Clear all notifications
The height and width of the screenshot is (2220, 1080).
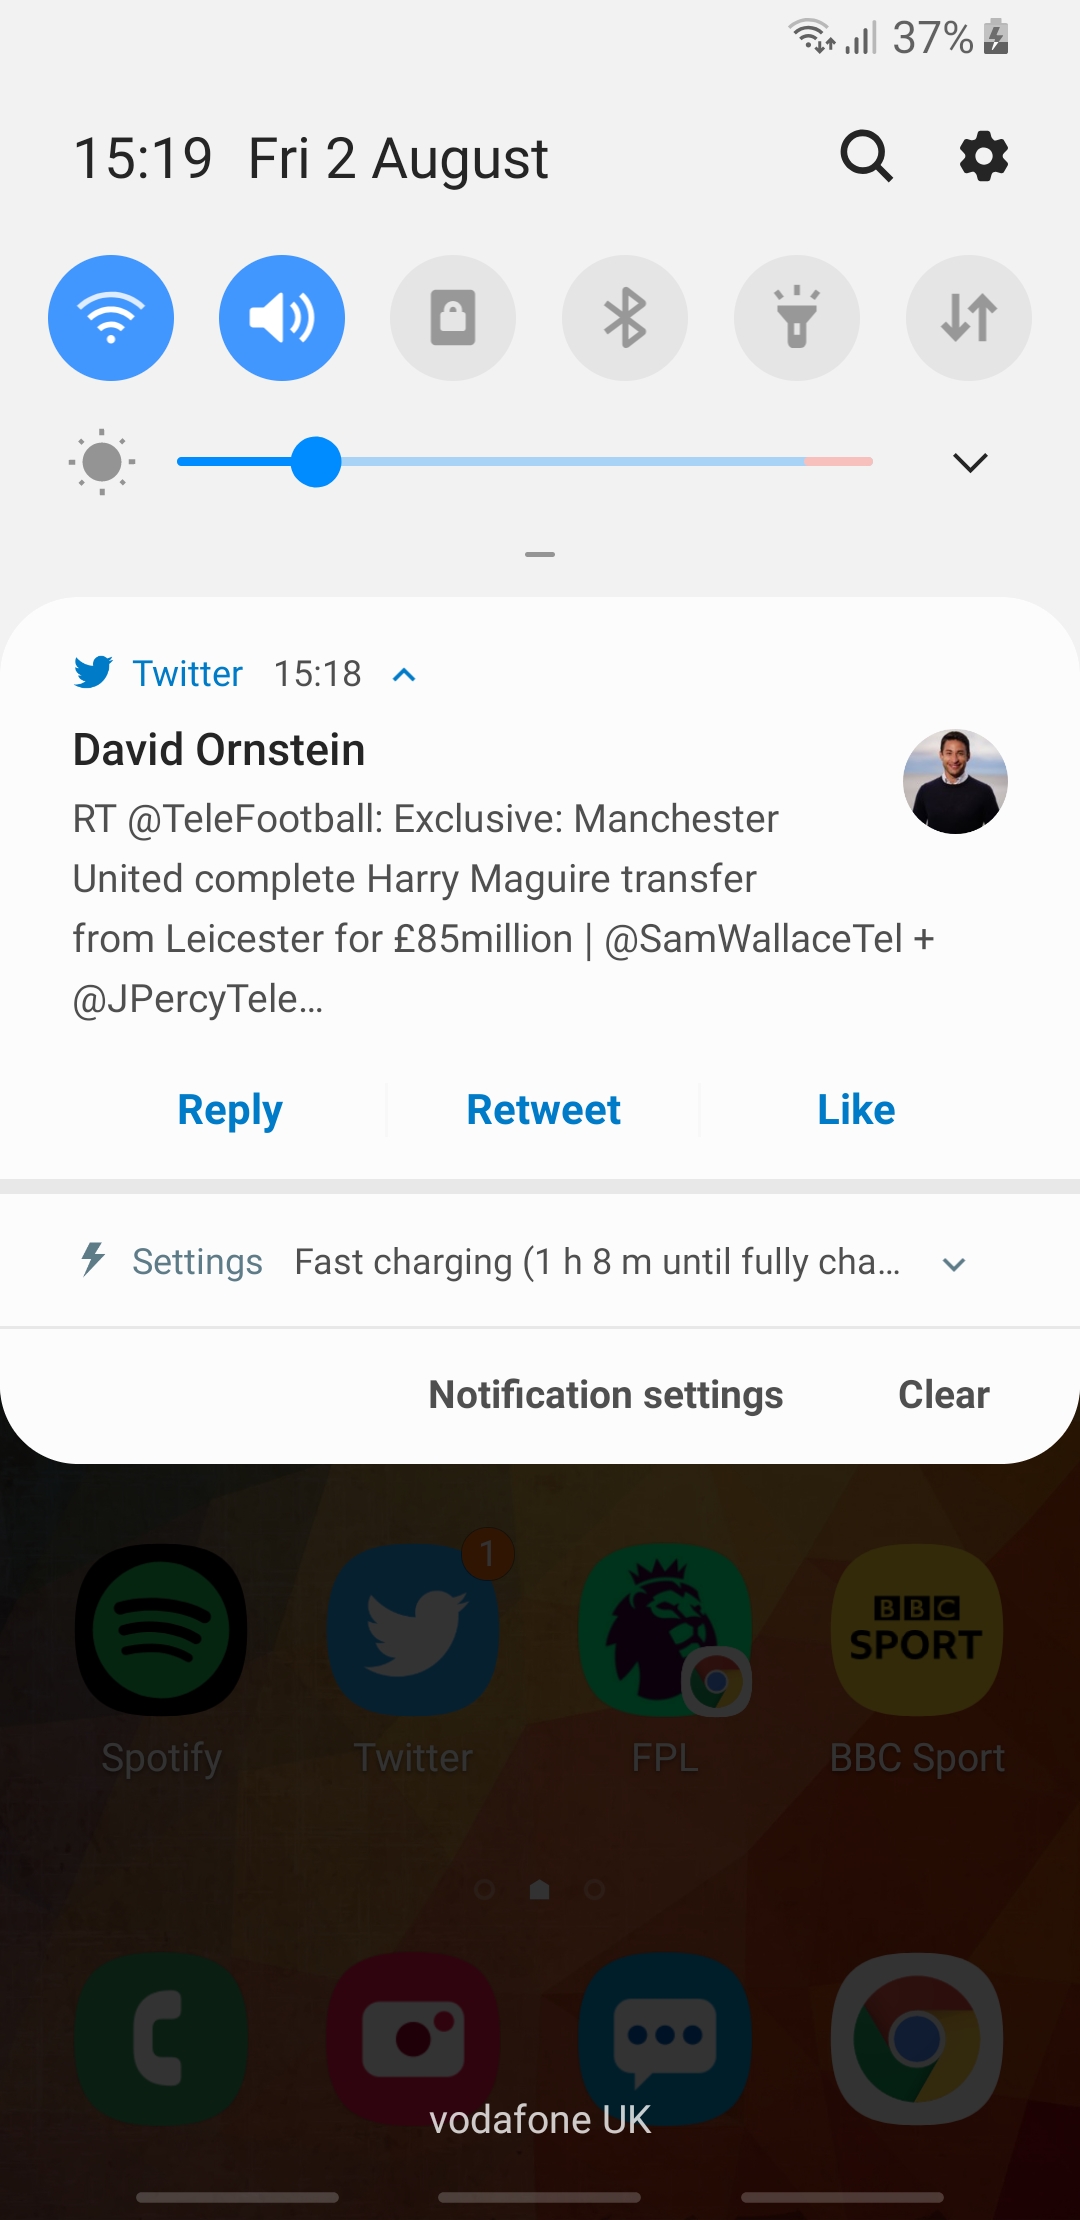tap(943, 1395)
